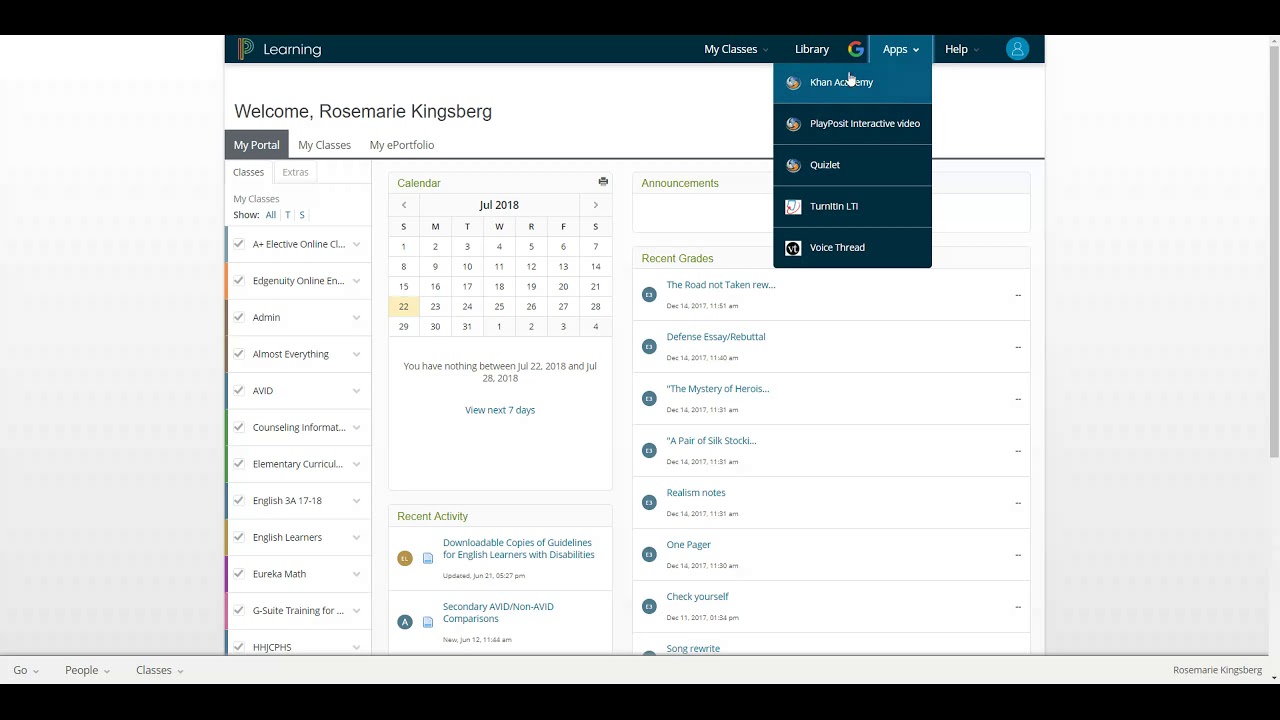Screen dimensions: 1280x720
Task: Switch to the My Portal tab
Action: 257,145
